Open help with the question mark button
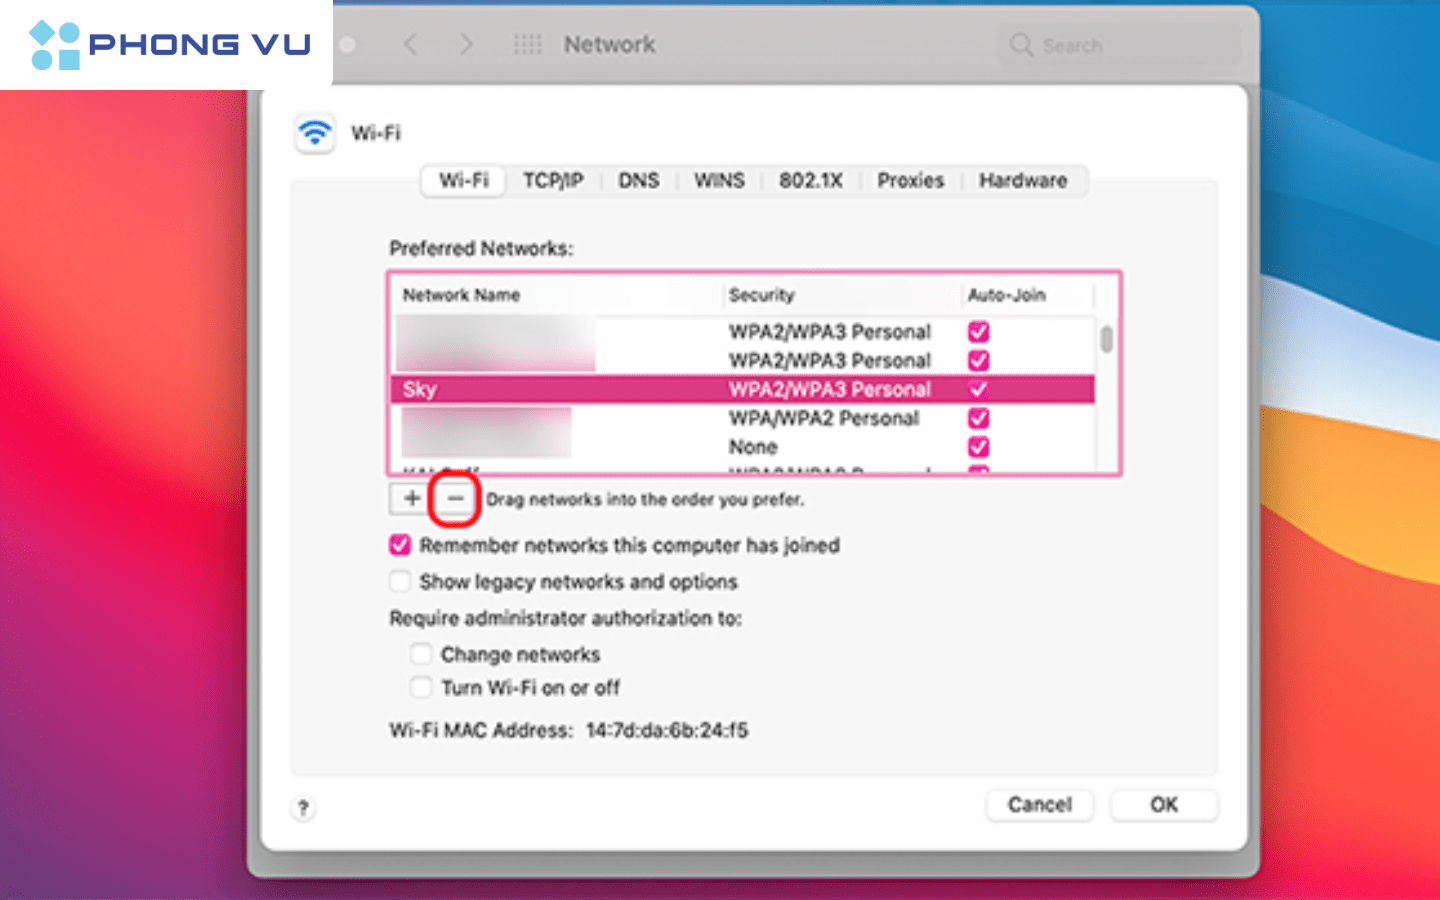 coord(303,808)
